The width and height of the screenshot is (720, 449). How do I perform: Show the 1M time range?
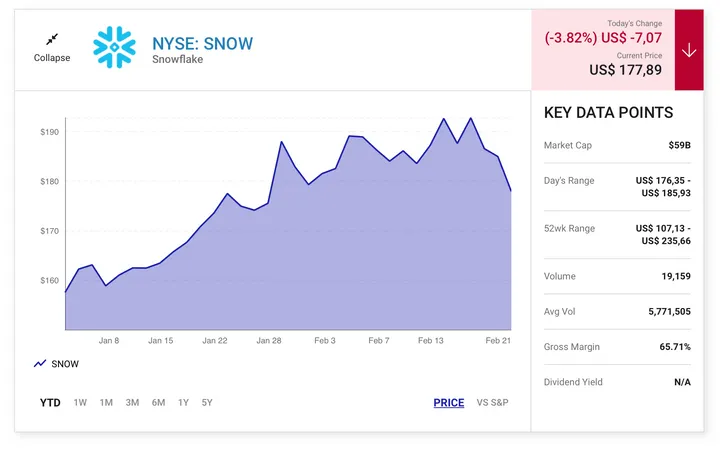click(x=106, y=403)
